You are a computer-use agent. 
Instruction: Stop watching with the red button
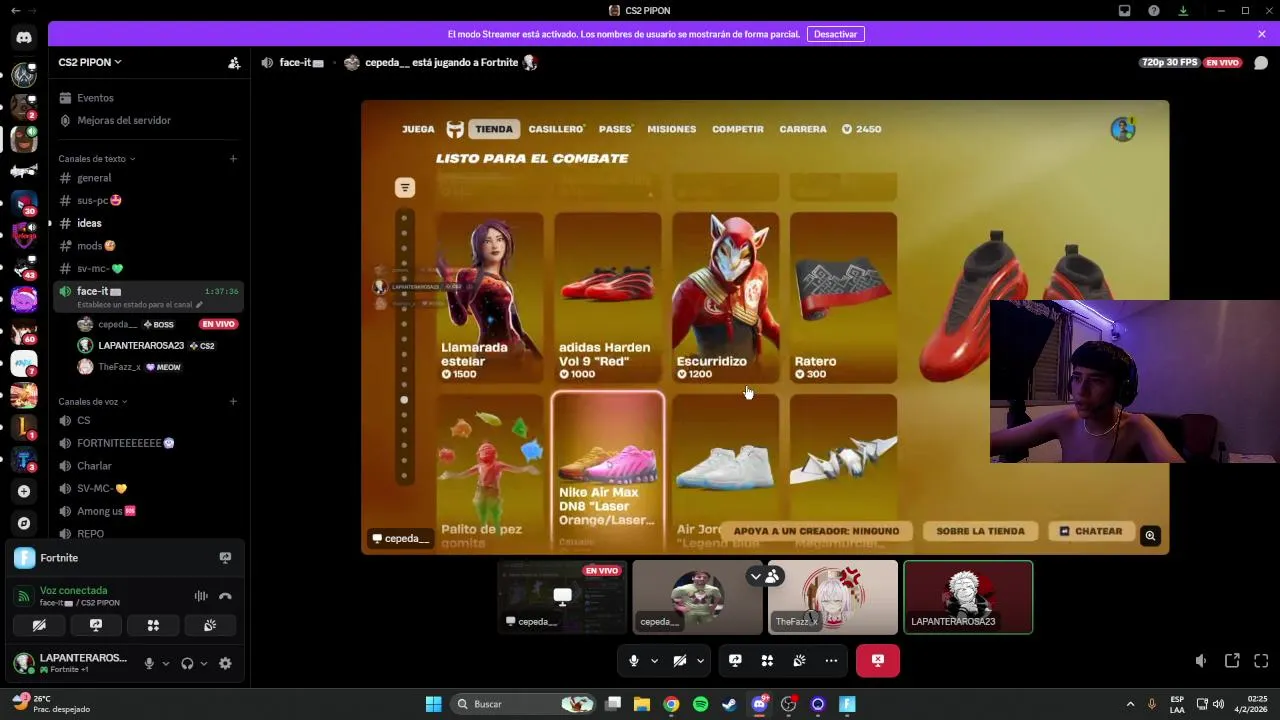click(x=878, y=660)
